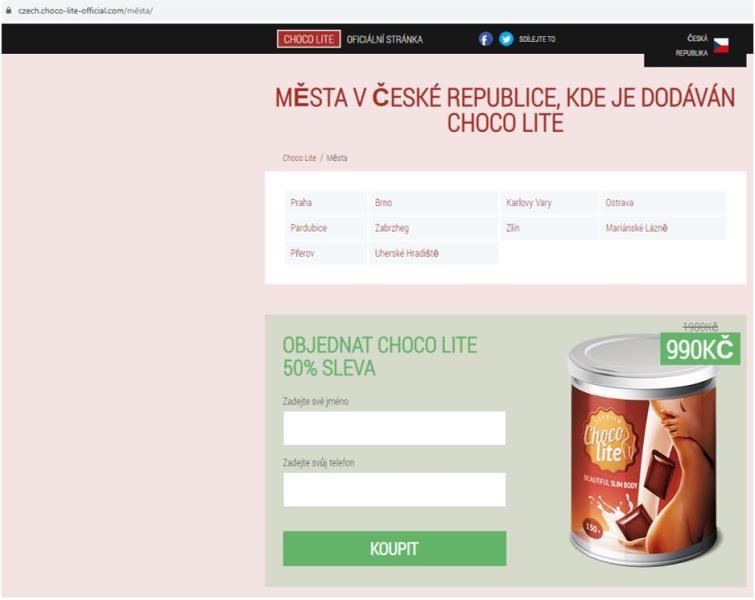Select Karlovy Vary from the cities
This screenshot has width=755, height=600.
(529, 203)
